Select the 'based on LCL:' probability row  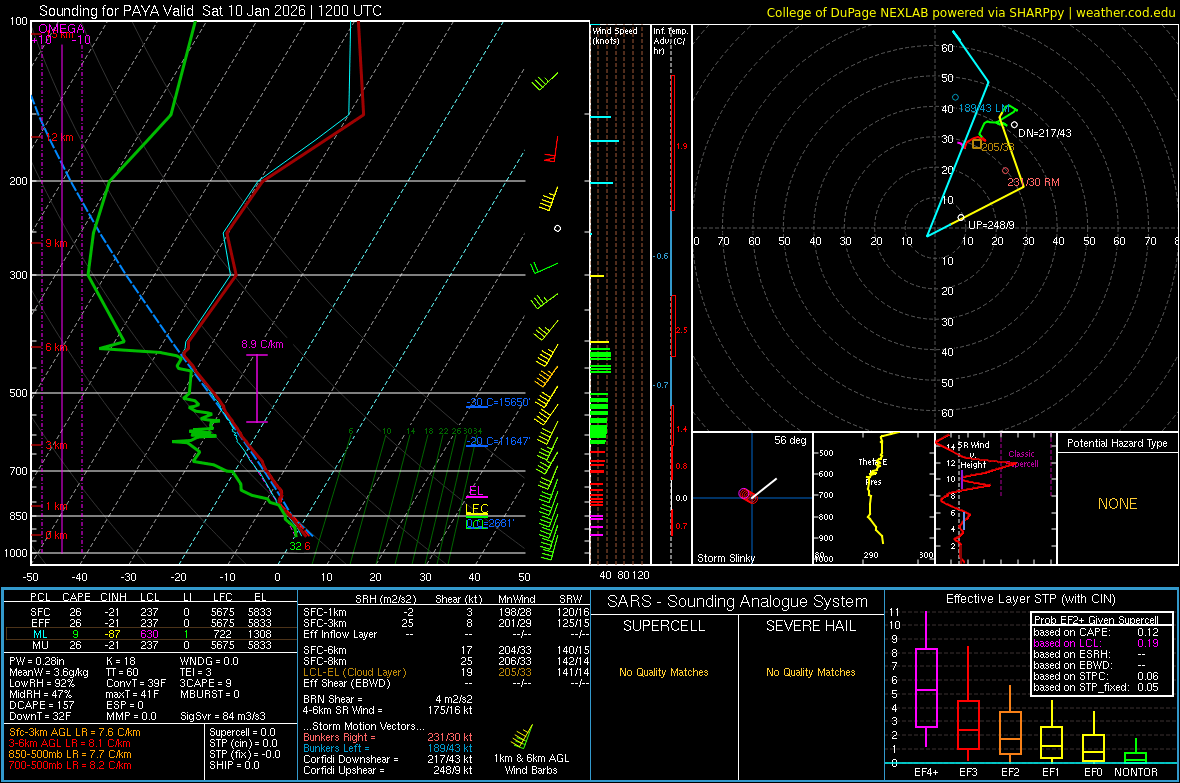click(1096, 643)
